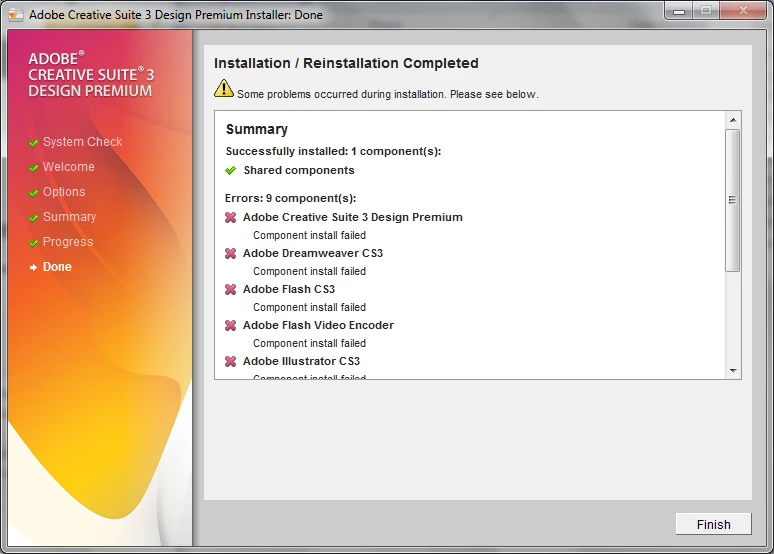Click 'Installation / Reinstallation Completed' heading
Screen dimensions: 774x554
[x=346, y=63]
